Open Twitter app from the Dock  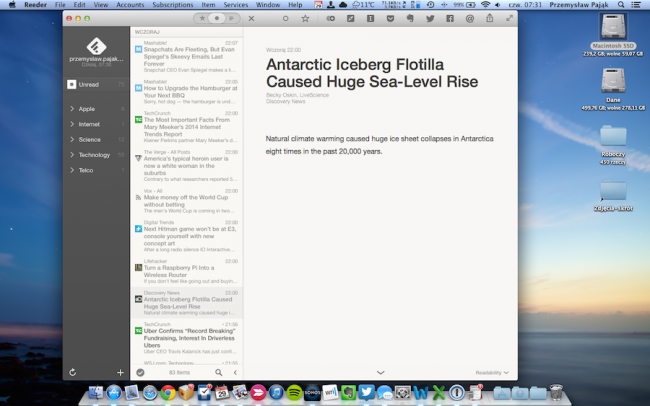366,392
